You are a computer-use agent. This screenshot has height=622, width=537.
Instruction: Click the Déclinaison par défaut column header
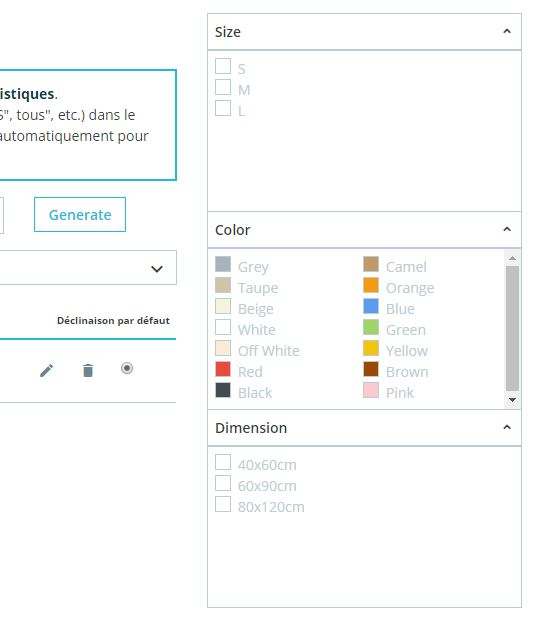pos(113,321)
